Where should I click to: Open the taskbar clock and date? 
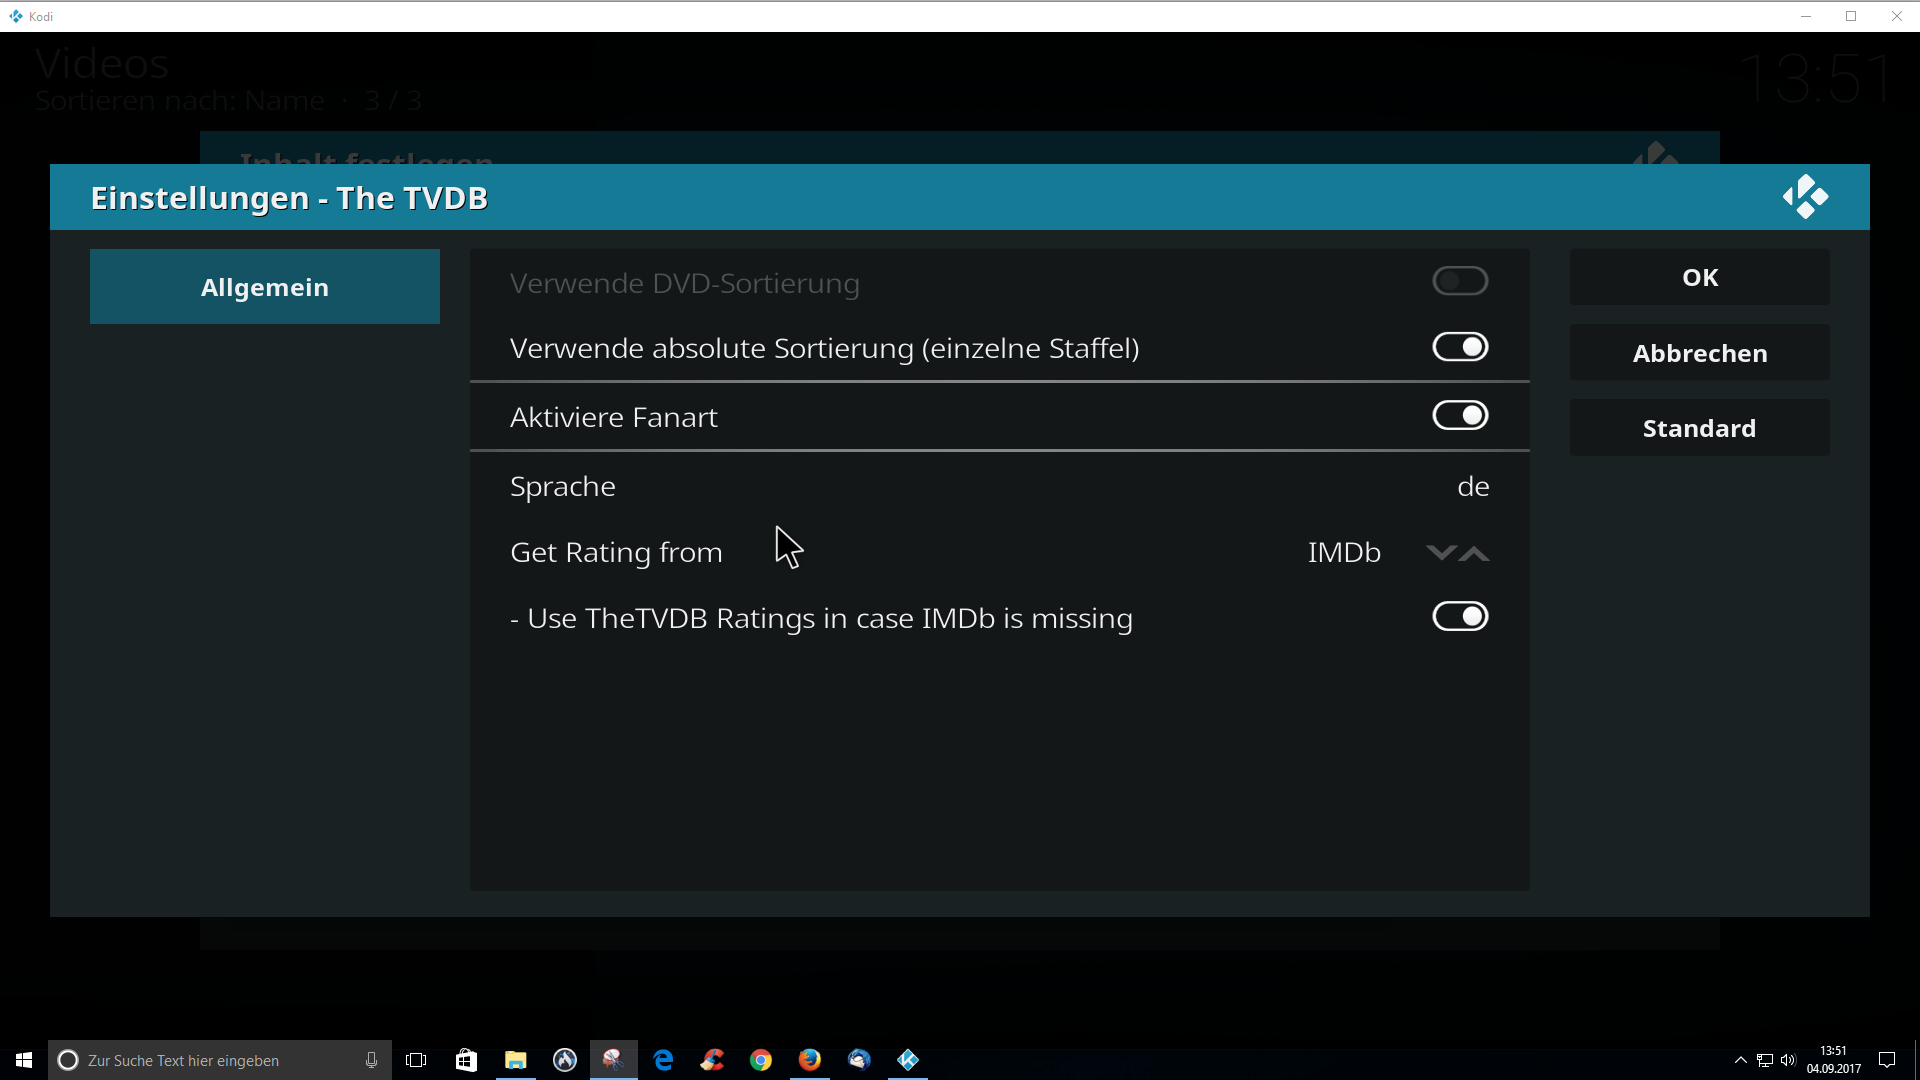(x=1833, y=1060)
